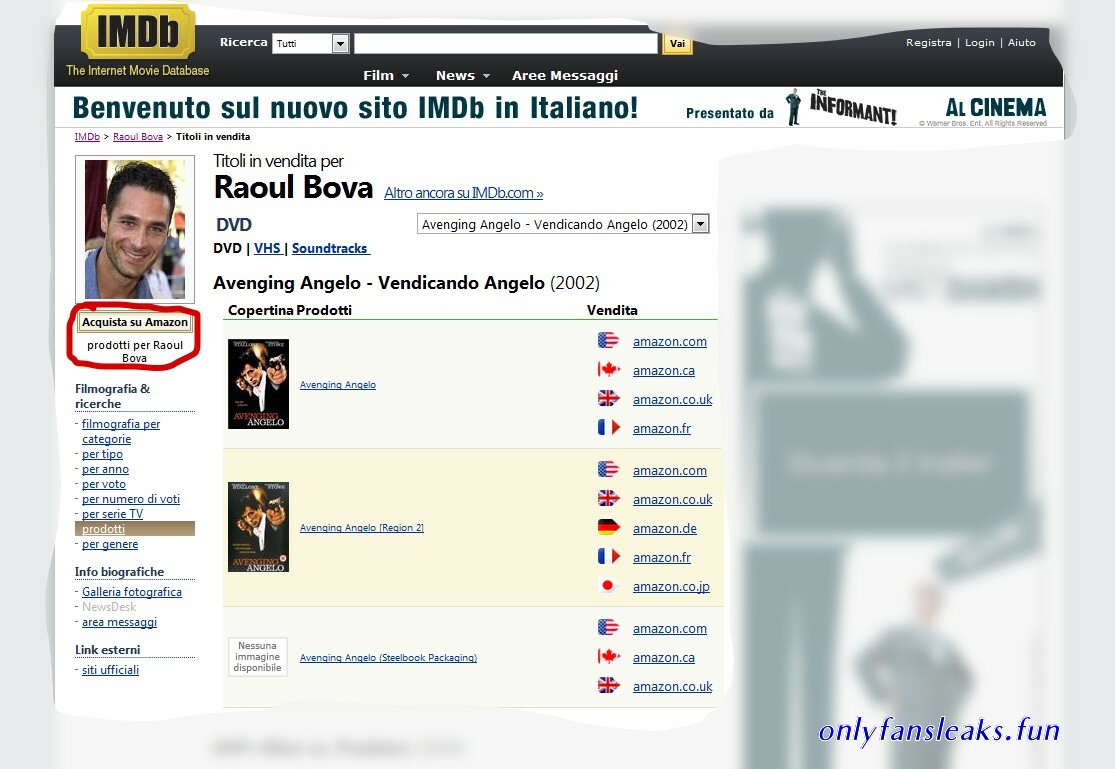The width and height of the screenshot is (1115, 769).
Task: Click the French flag in the first product row
Action: tap(608, 427)
